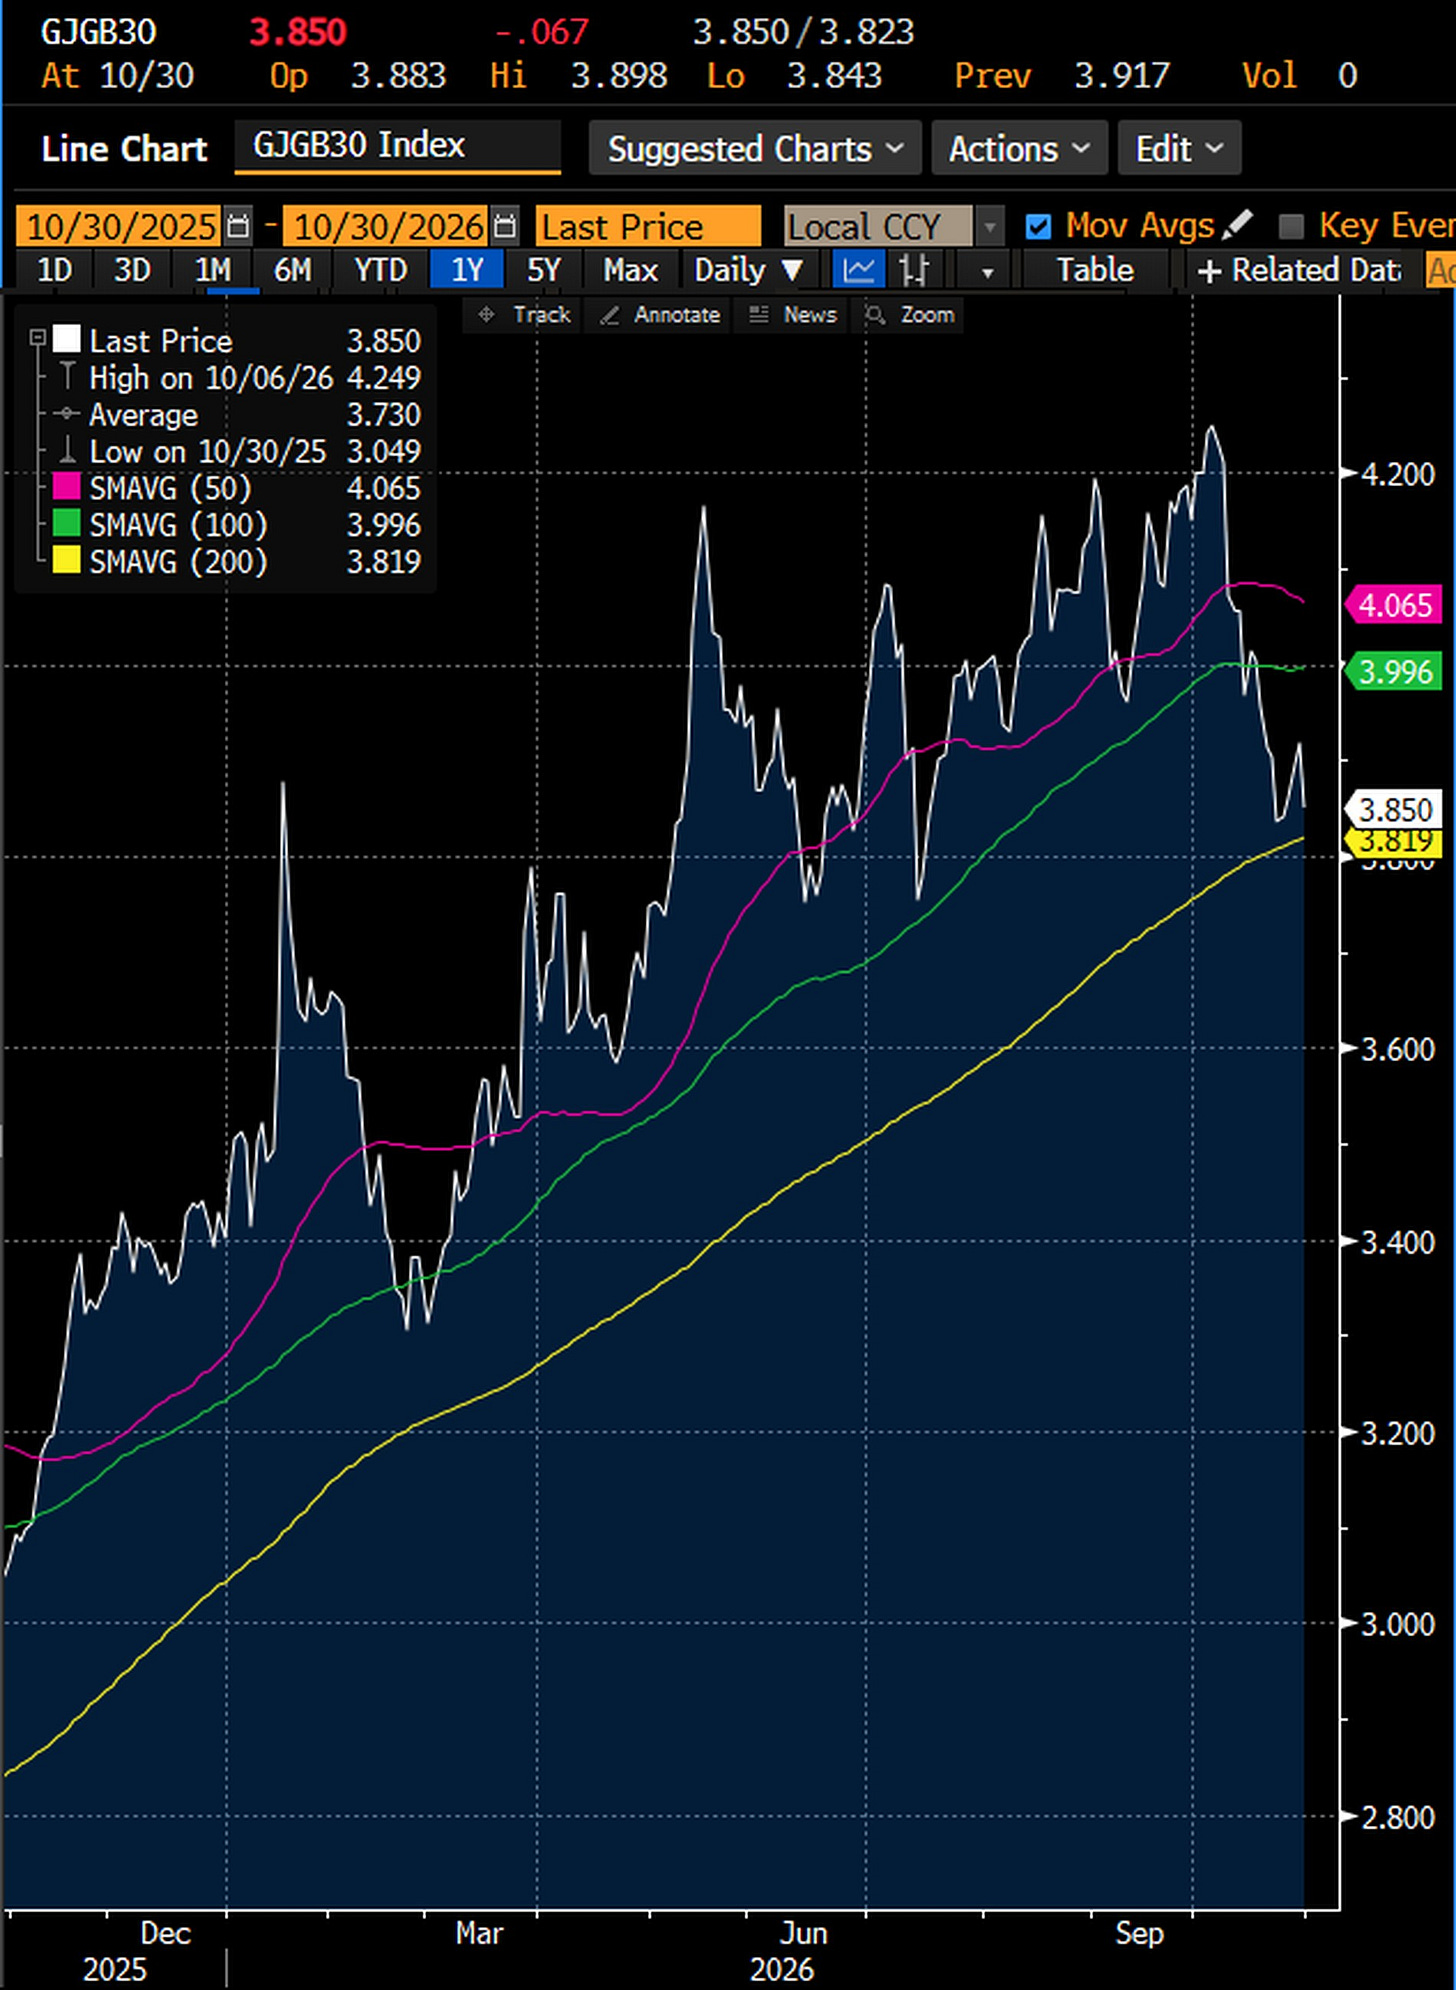This screenshot has height=1990, width=1456.
Task: Select the Average legend row
Action: 239,415
